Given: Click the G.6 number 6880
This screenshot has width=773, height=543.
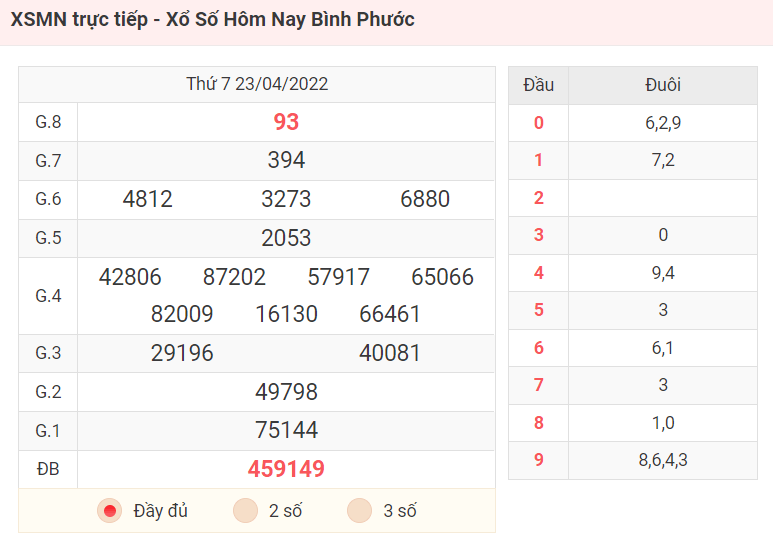Looking at the screenshot, I should click(x=425, y=199).
